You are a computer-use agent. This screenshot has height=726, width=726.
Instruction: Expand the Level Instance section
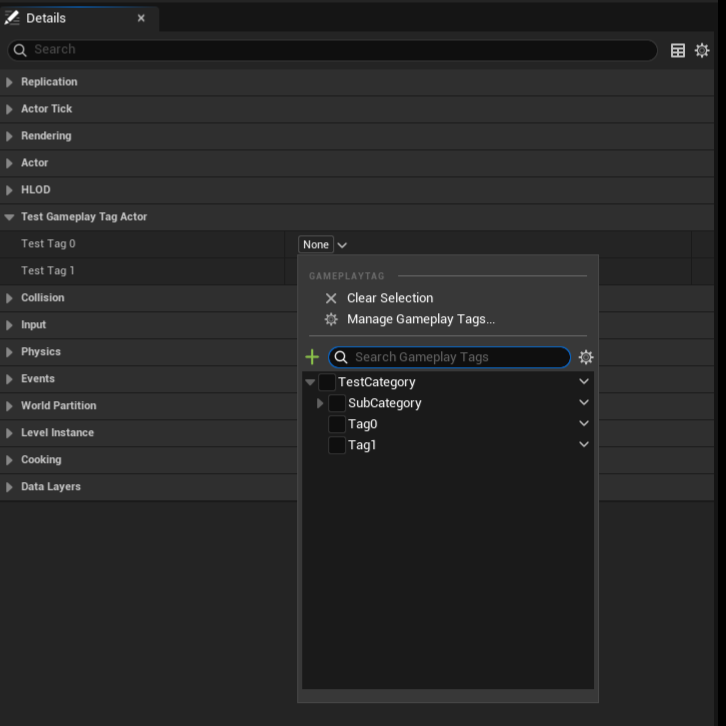coord(9,433)
